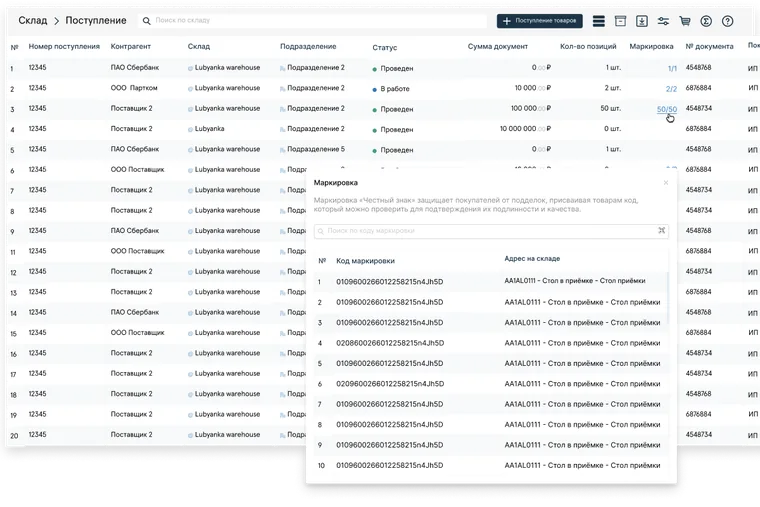
Task: Click the green status dot in row 3
Action: [374, 110]
